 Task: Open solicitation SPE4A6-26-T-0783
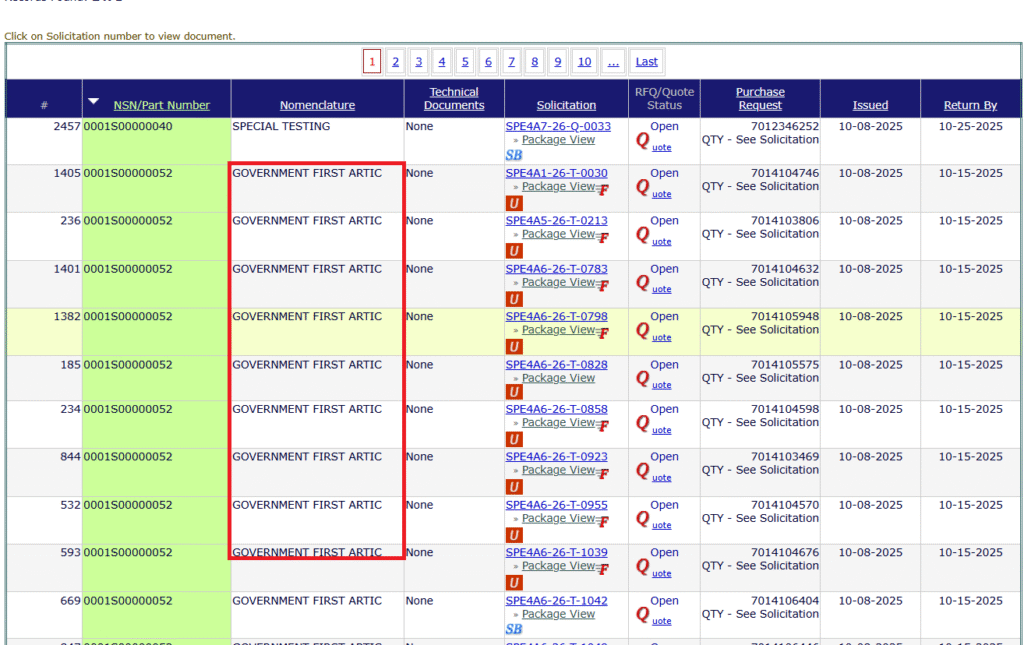pos(556,269)
